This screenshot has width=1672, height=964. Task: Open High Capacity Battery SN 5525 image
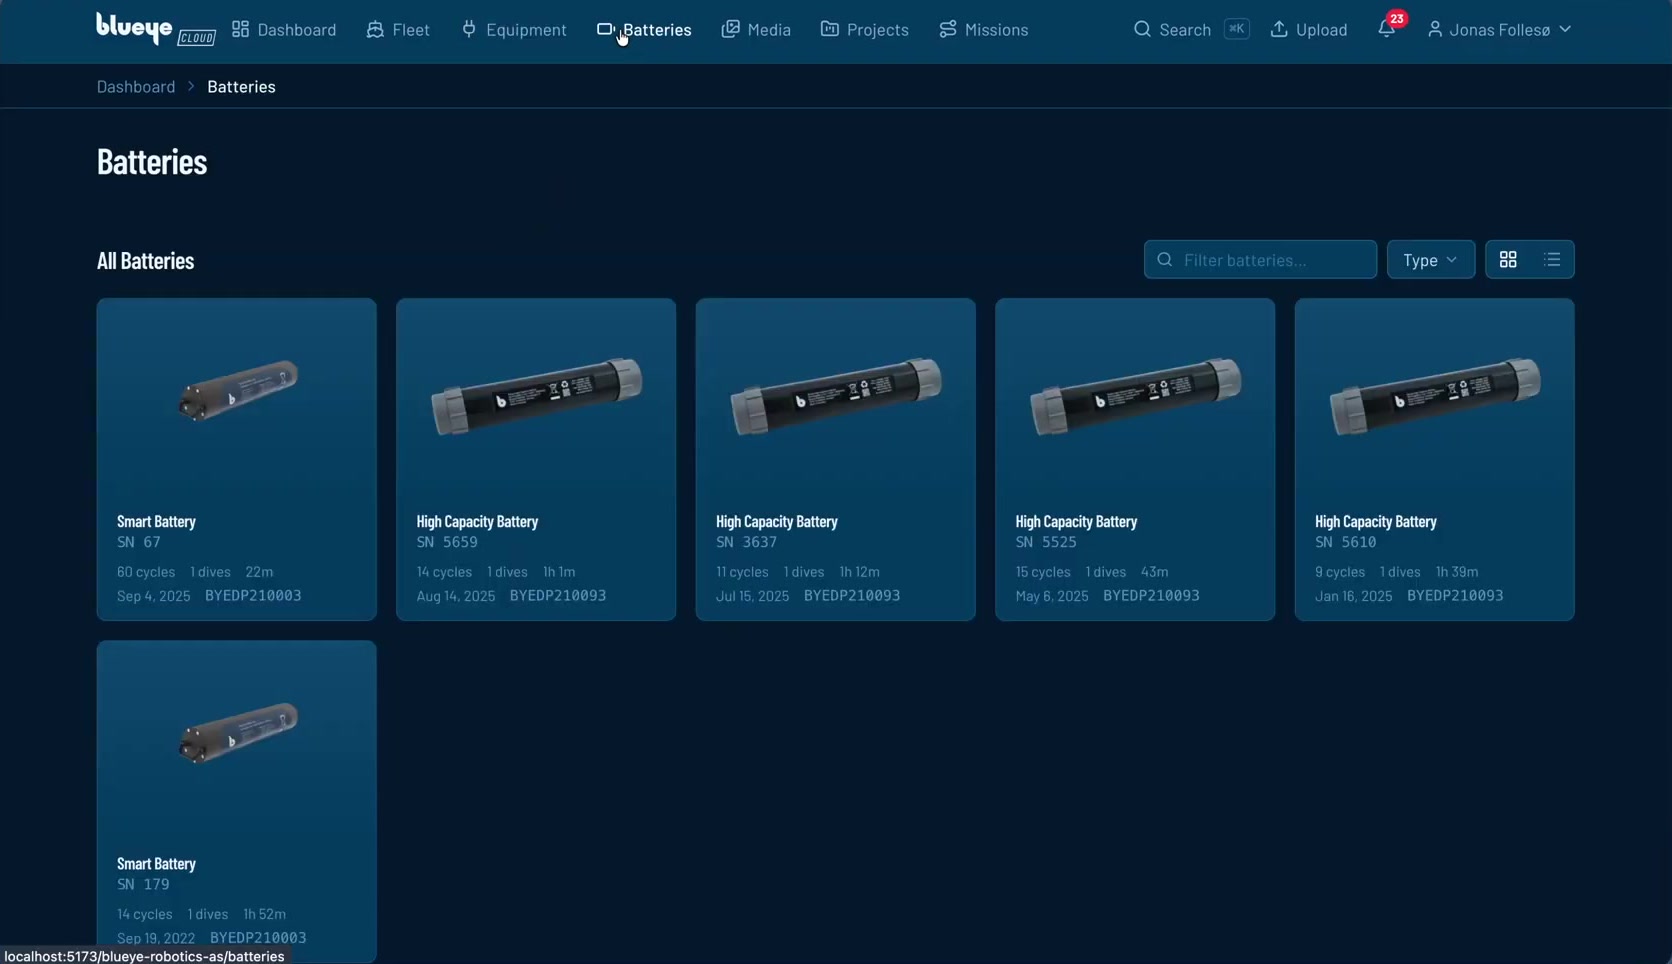pos(1135,396)
